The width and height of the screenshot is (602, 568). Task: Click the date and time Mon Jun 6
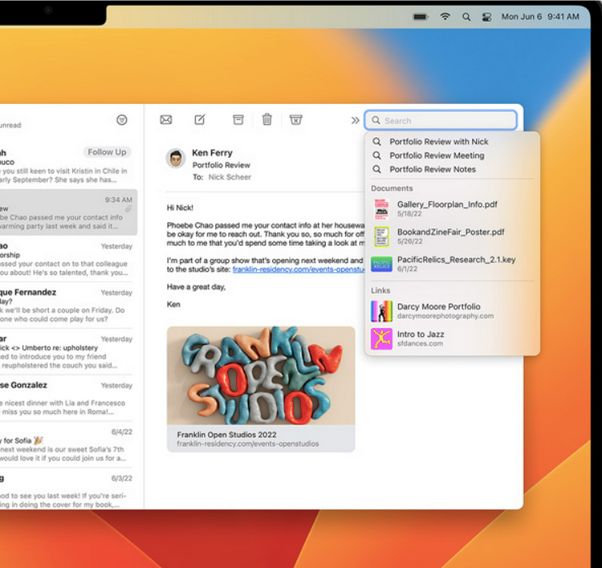540,17
